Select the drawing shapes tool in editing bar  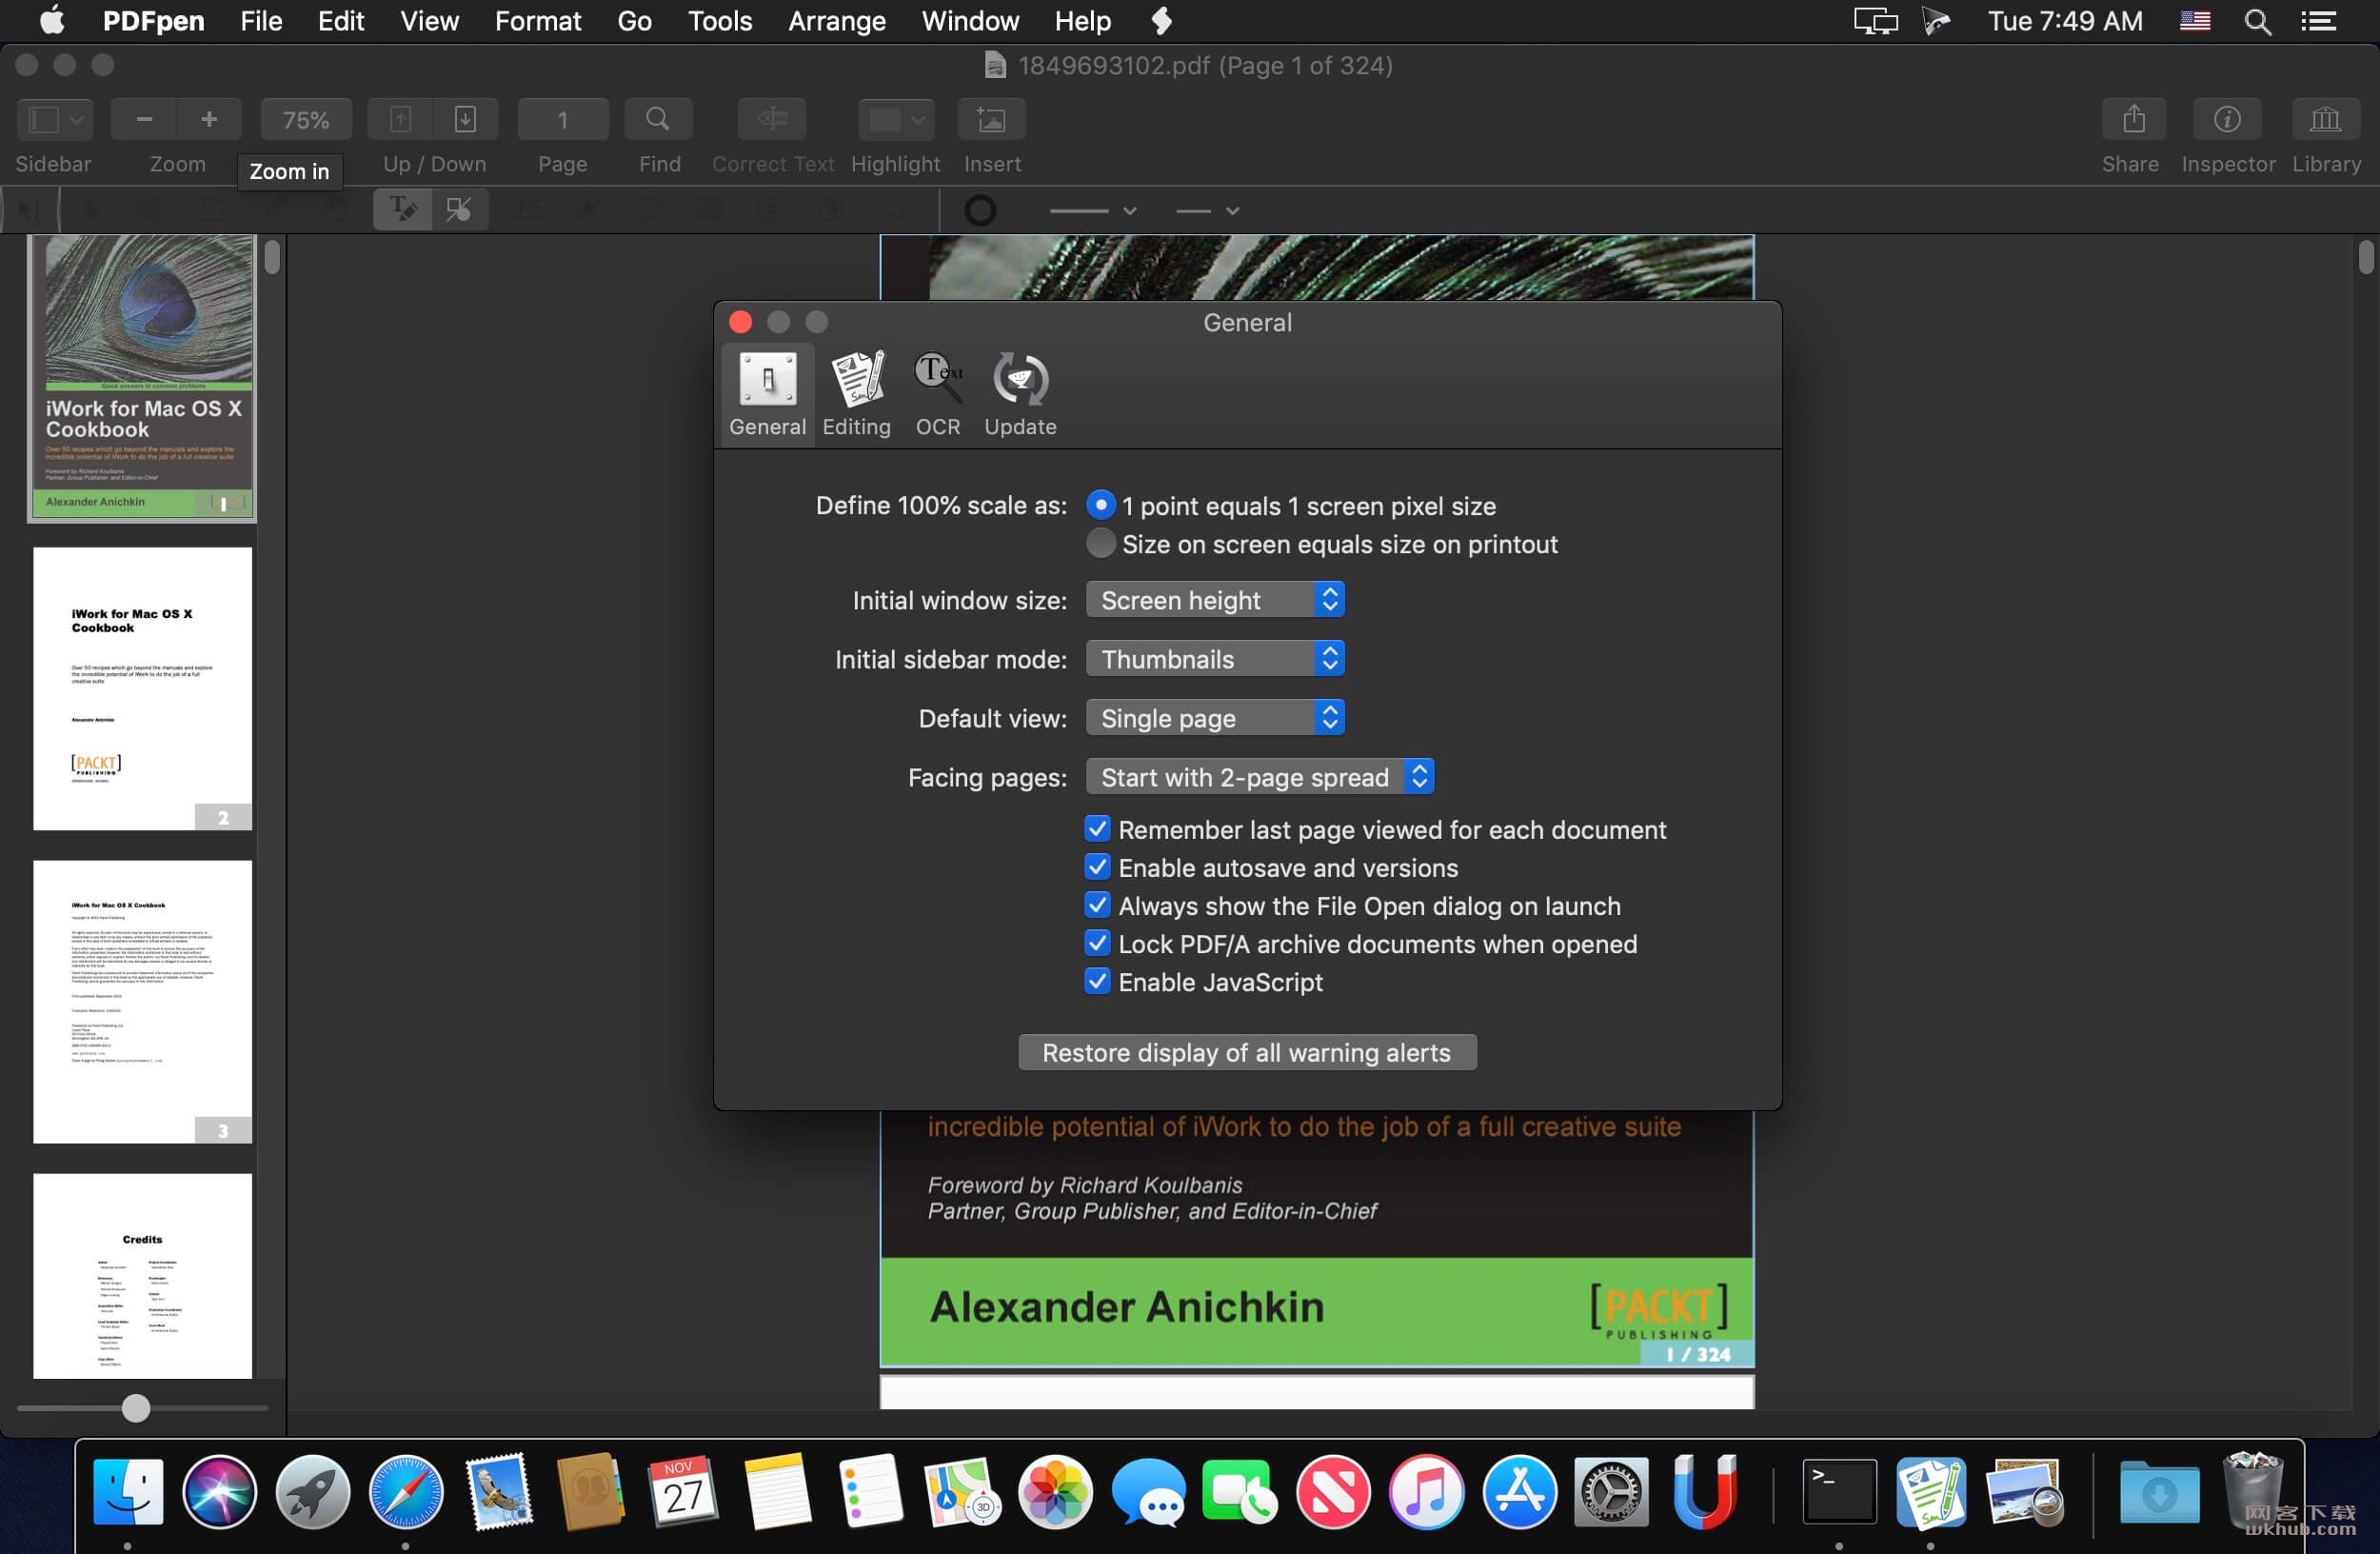459,210
